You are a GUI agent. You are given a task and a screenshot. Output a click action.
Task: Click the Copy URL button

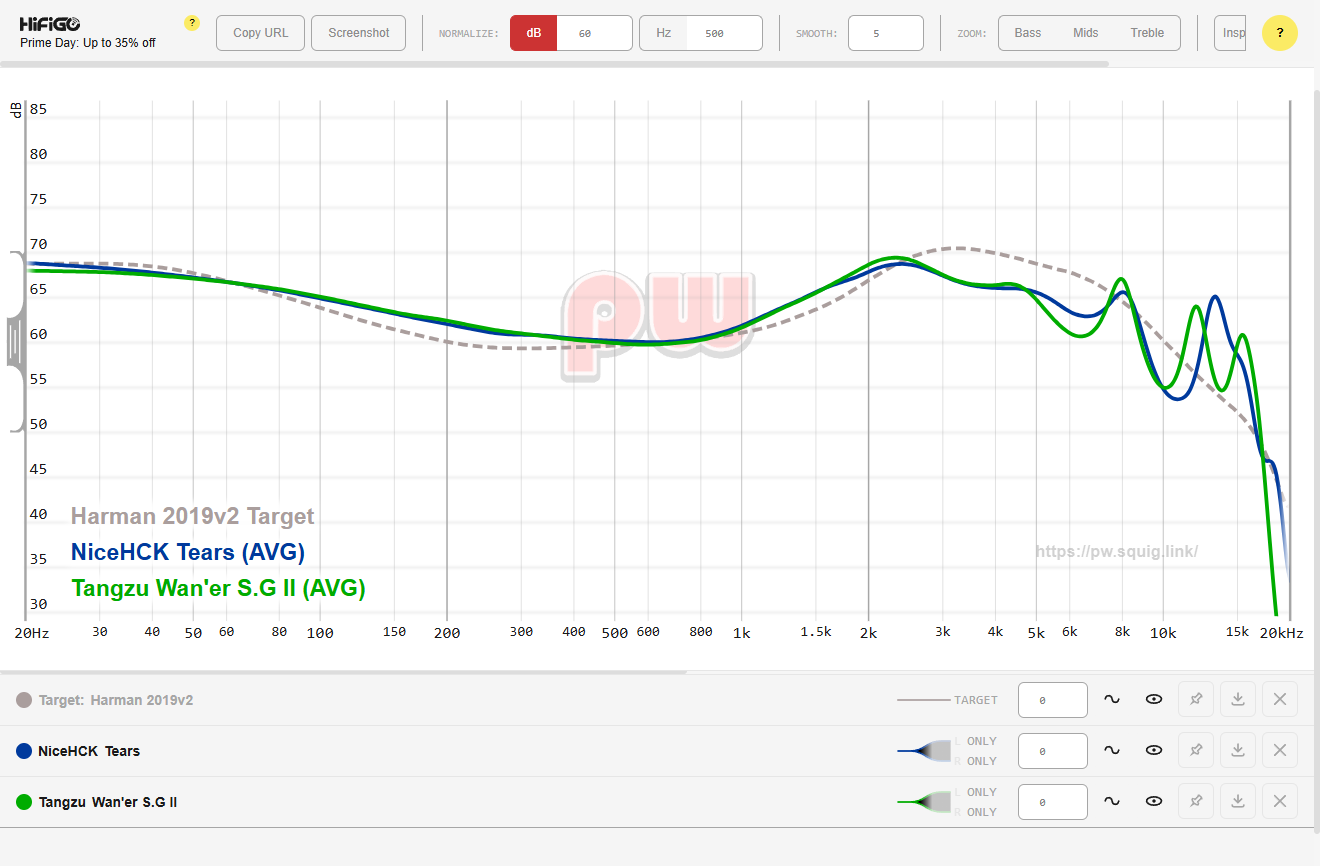pos(261,33)
